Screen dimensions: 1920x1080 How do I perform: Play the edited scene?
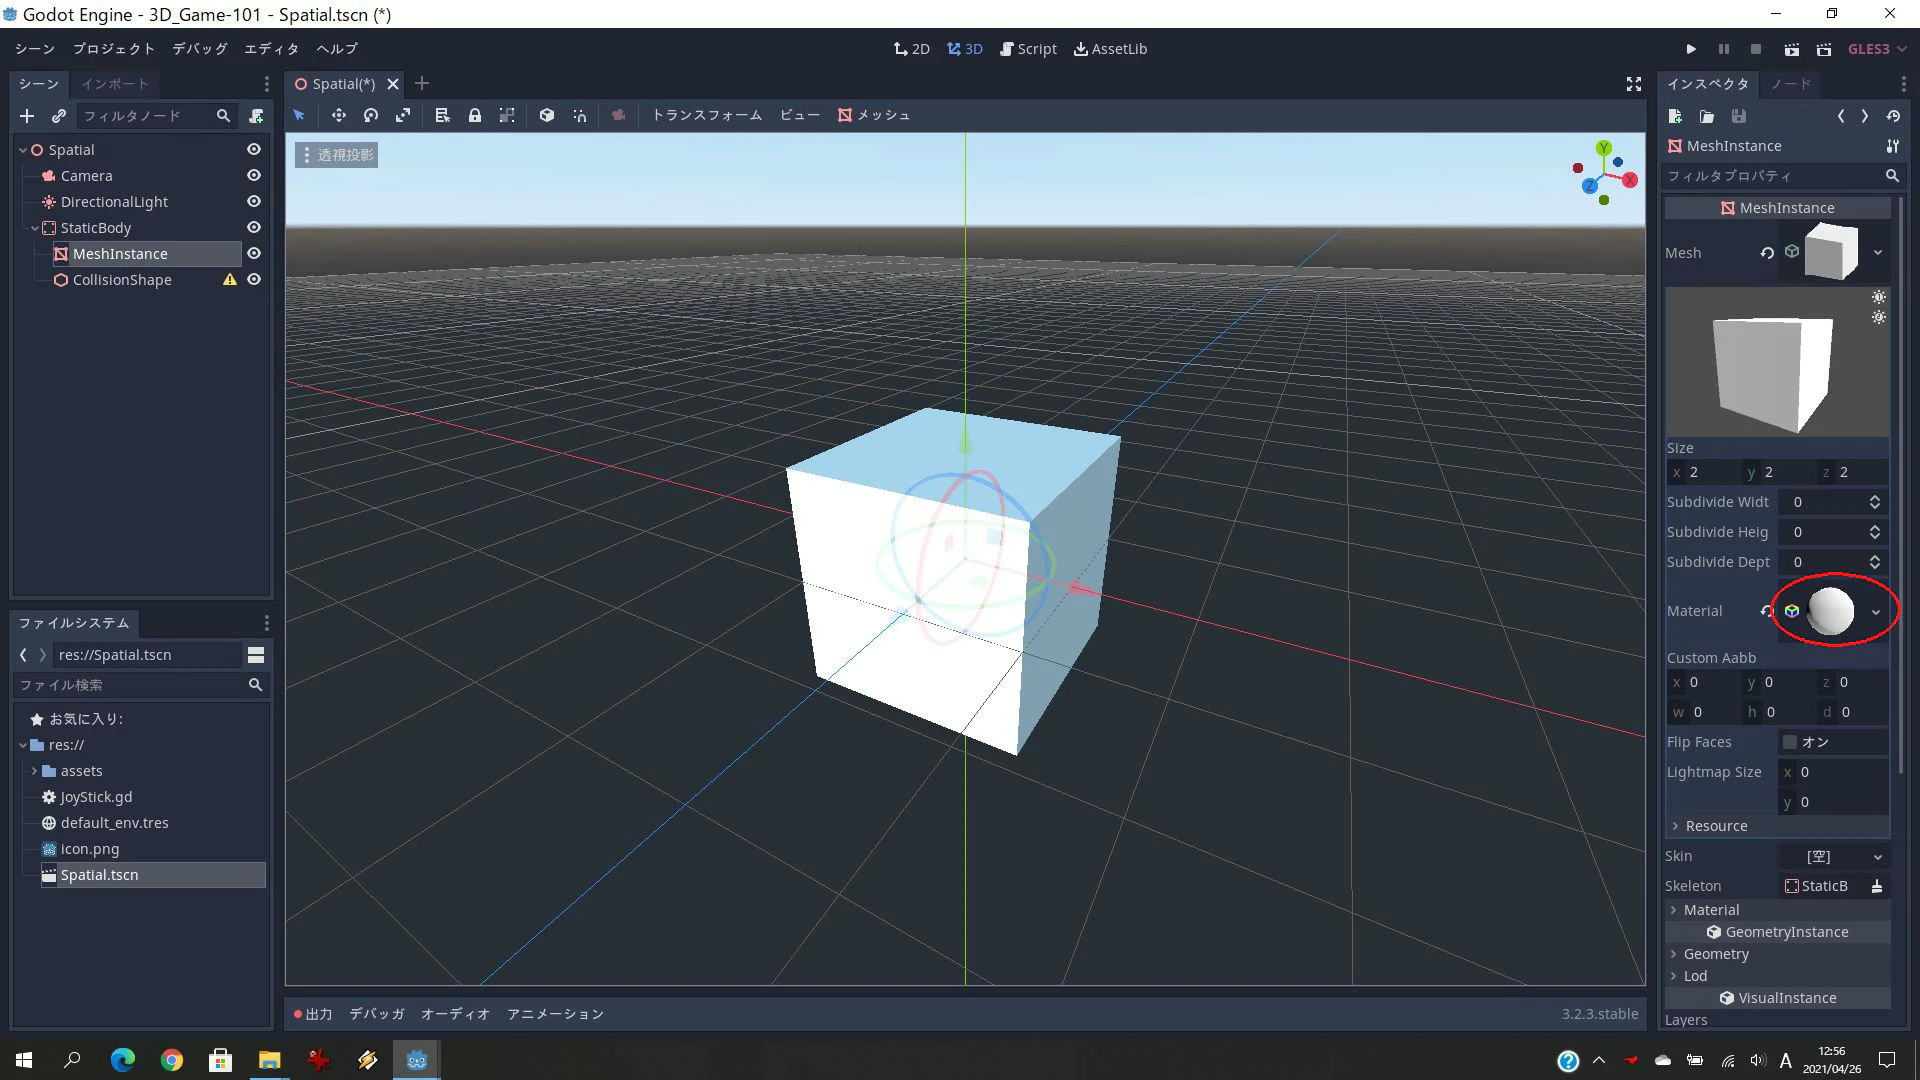click(x=1792, y=49)
